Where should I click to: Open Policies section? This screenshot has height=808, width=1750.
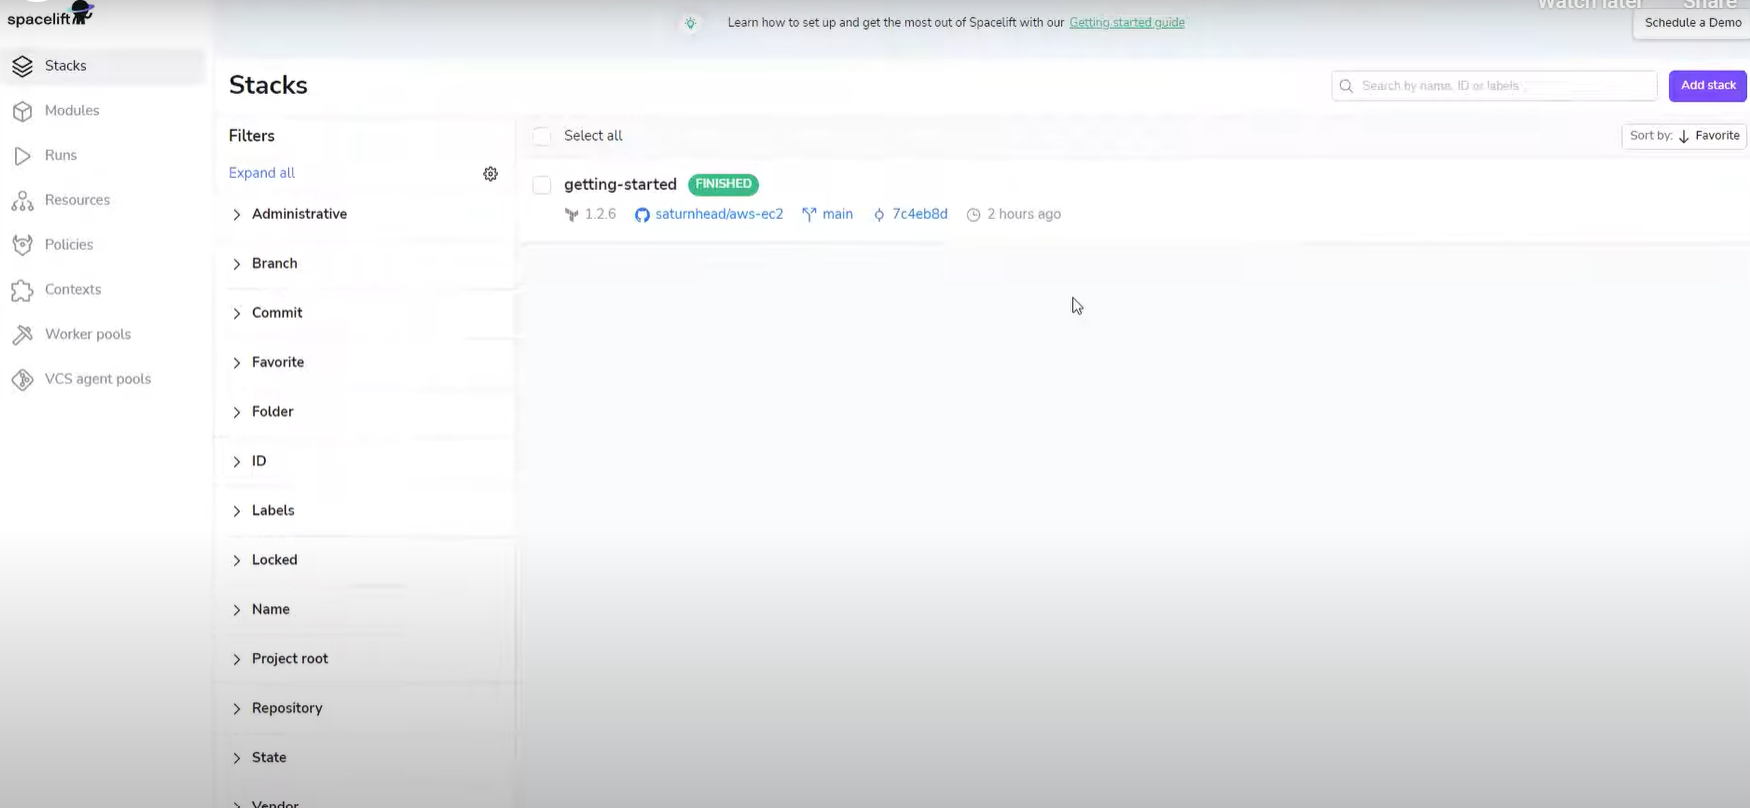(x=69, y=245)
